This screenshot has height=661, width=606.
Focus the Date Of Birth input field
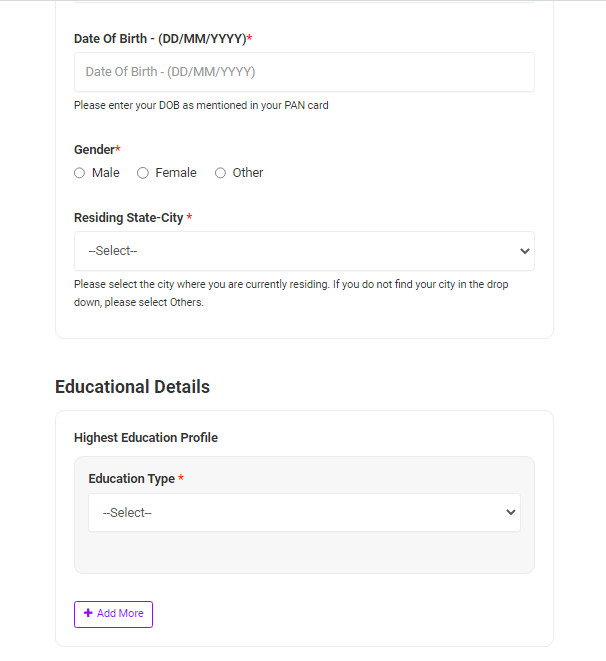304,72
